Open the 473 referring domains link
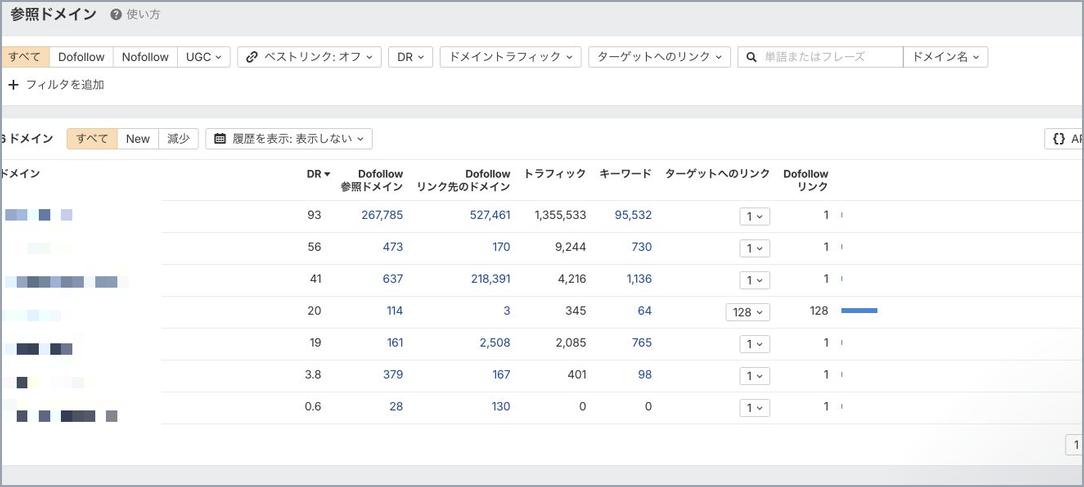 pyautogui.click(x=393, y=247)
